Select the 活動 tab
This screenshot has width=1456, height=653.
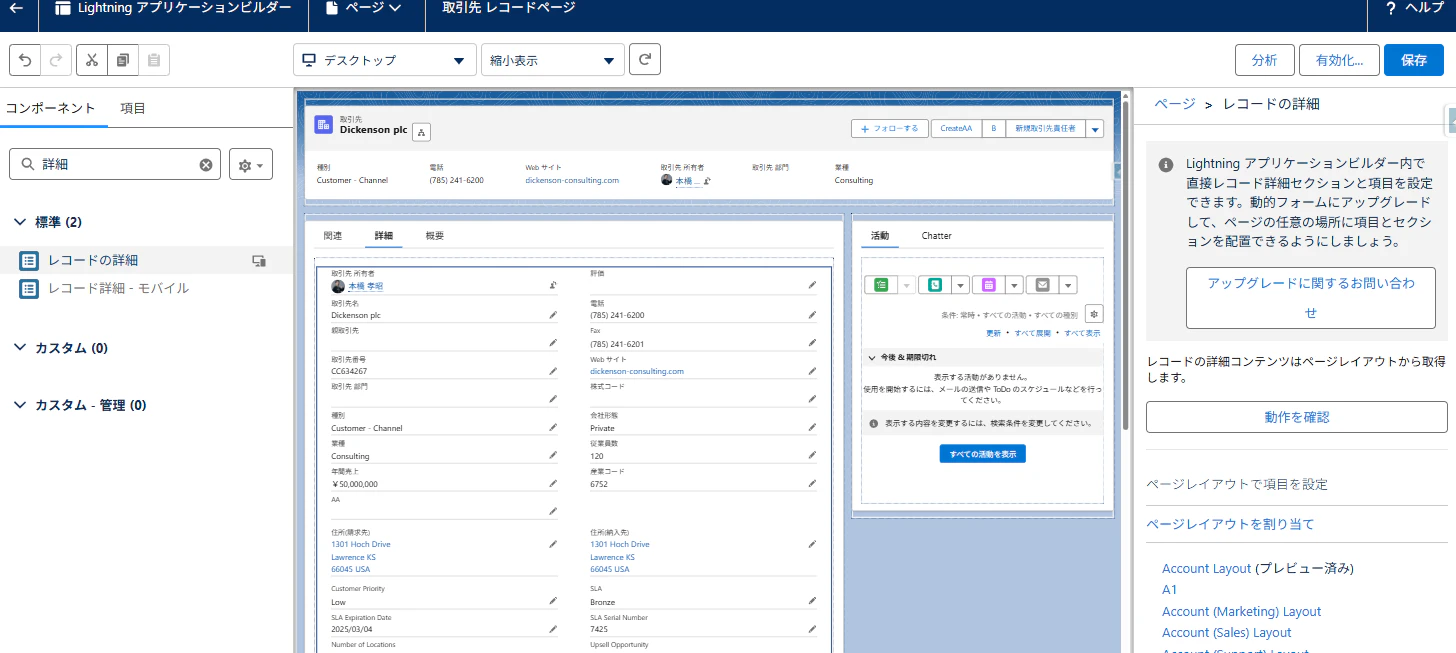(x=880, y=236)
